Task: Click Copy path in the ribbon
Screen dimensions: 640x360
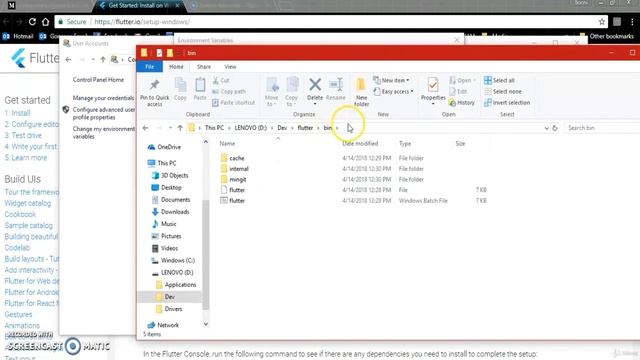Action: pos(229,91)
